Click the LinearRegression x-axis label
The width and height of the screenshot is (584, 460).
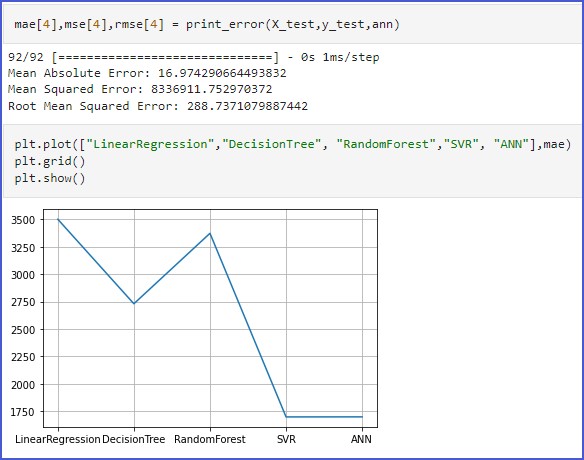58,440
